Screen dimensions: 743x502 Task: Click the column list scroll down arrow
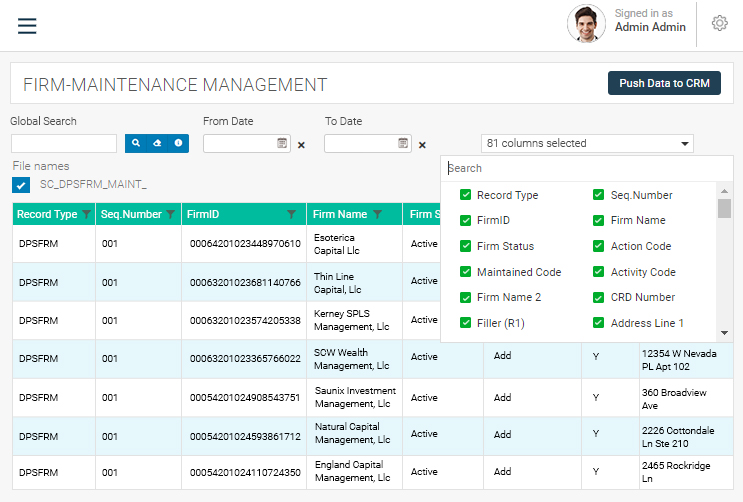pyautogui.click(x=724, y=333)
